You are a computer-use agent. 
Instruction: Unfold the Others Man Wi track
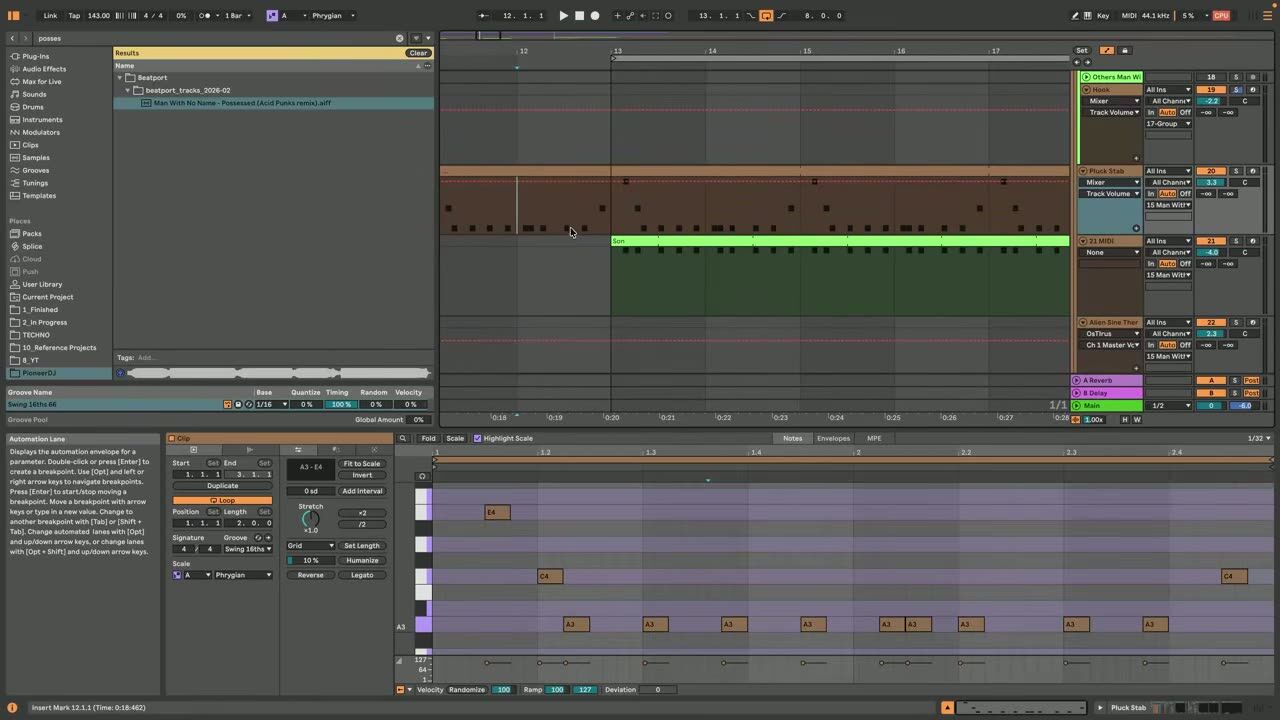[1086, 77]
